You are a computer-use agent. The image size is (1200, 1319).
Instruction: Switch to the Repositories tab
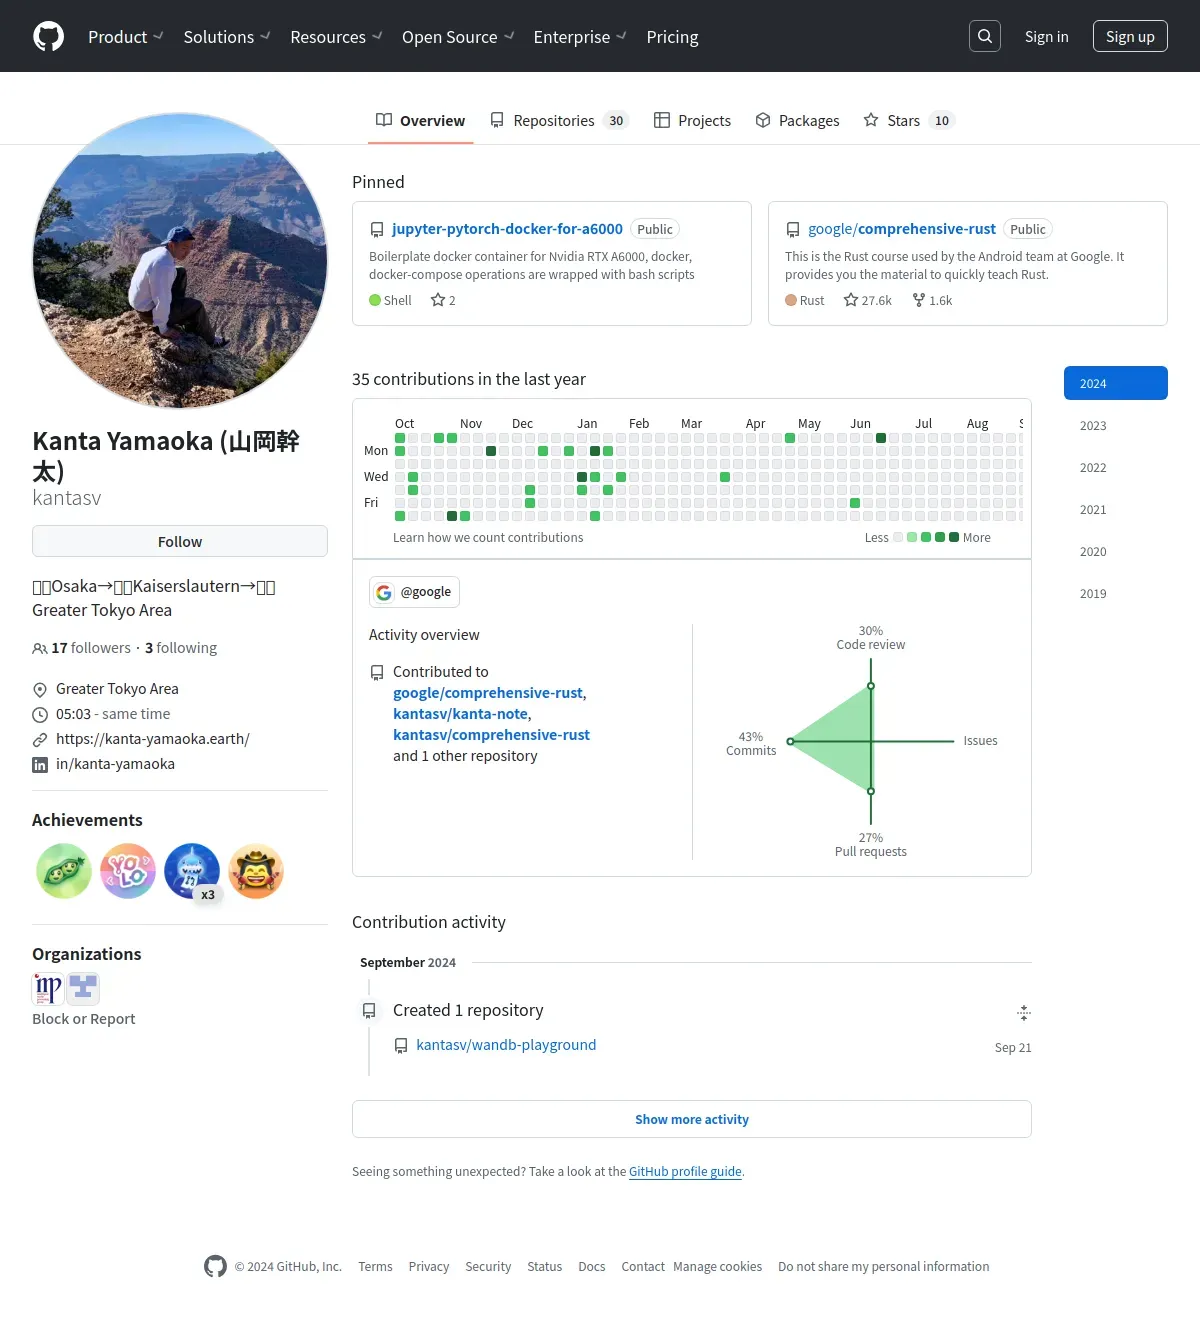pos(559,120)
